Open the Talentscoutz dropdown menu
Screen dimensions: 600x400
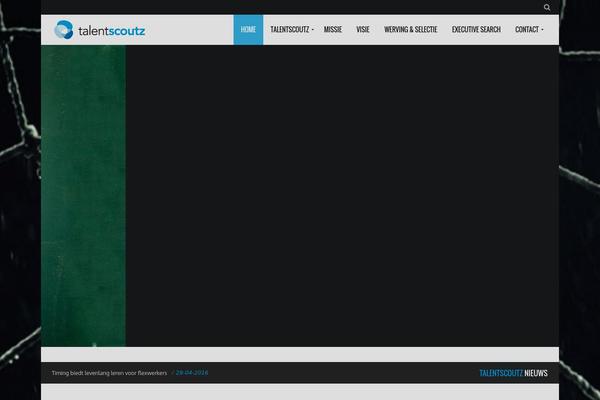point(292,29)
